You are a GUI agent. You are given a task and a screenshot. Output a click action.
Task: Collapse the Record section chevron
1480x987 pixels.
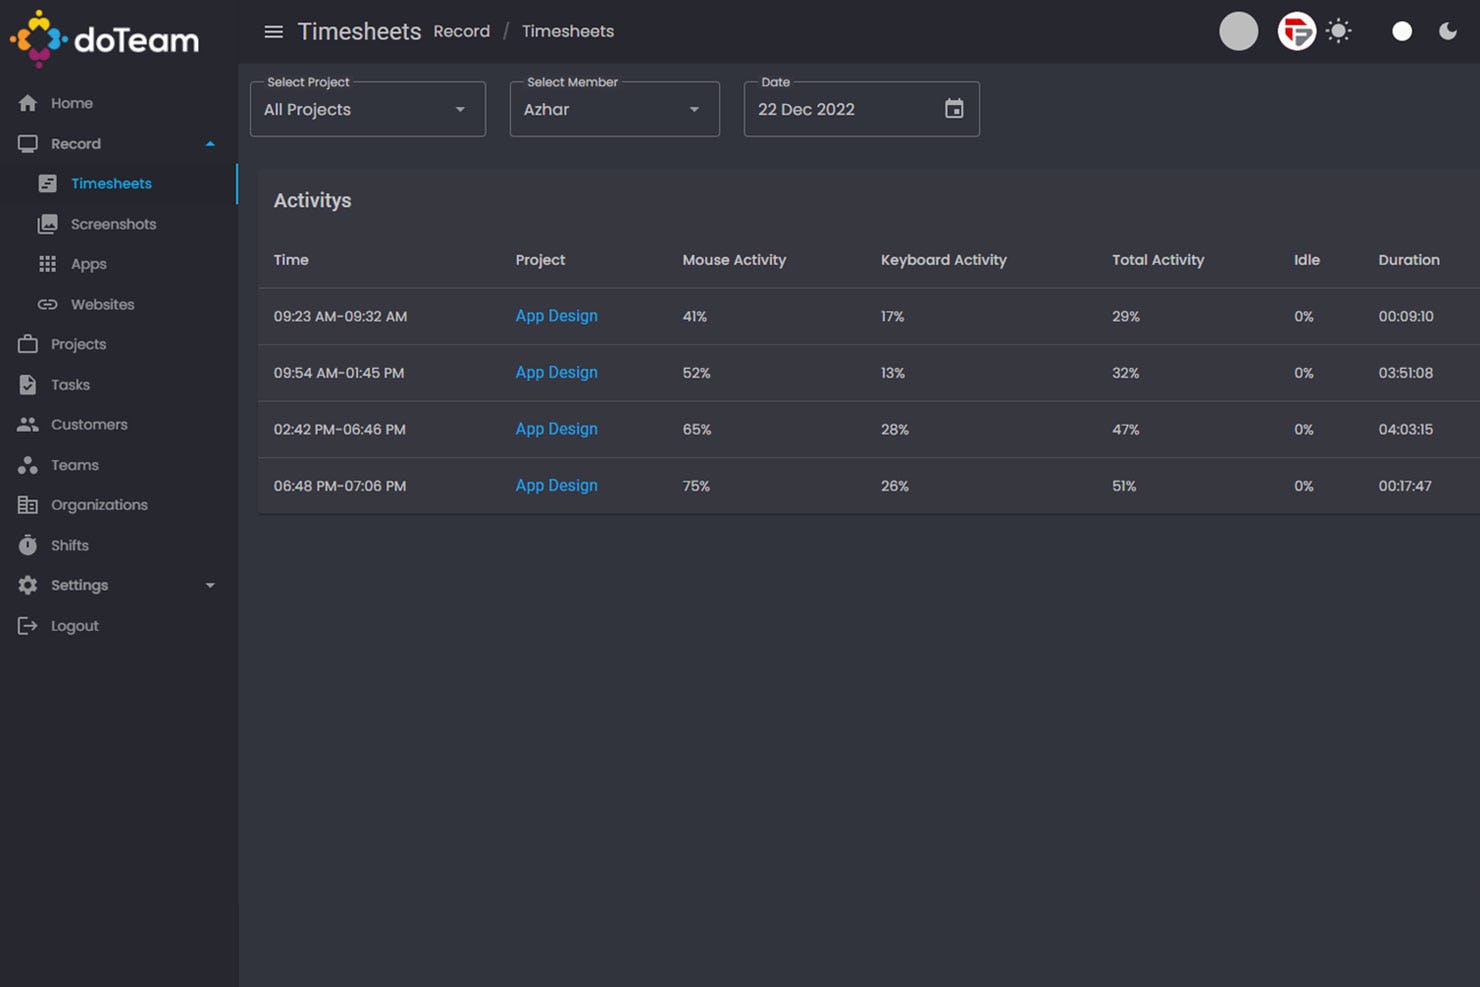(x=210, y=143)
